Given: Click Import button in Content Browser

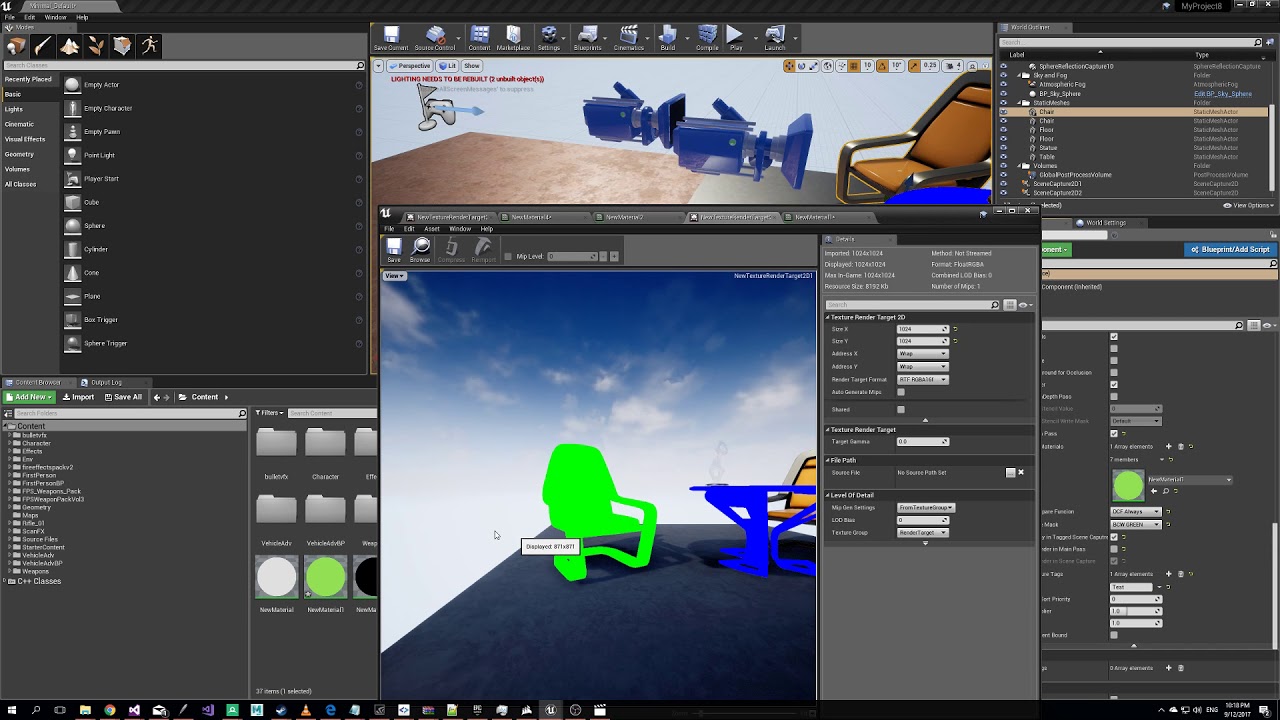Looking at the screenshot, I should 78,397.
